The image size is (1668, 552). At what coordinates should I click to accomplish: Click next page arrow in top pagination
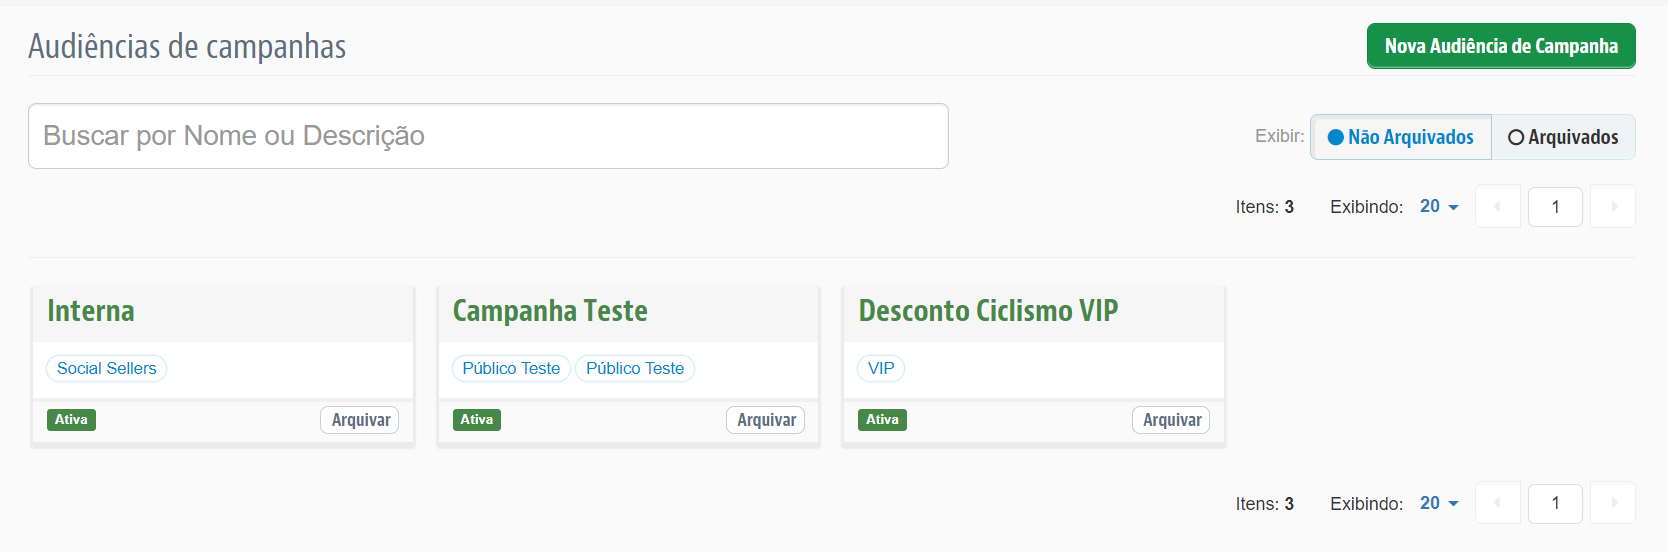(x=1613, y=207)
